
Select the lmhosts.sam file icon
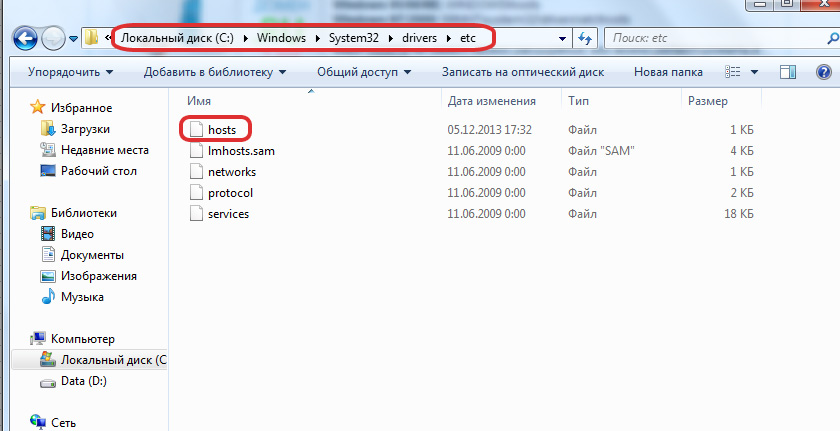pyautogui.click(x=197, y=151)
